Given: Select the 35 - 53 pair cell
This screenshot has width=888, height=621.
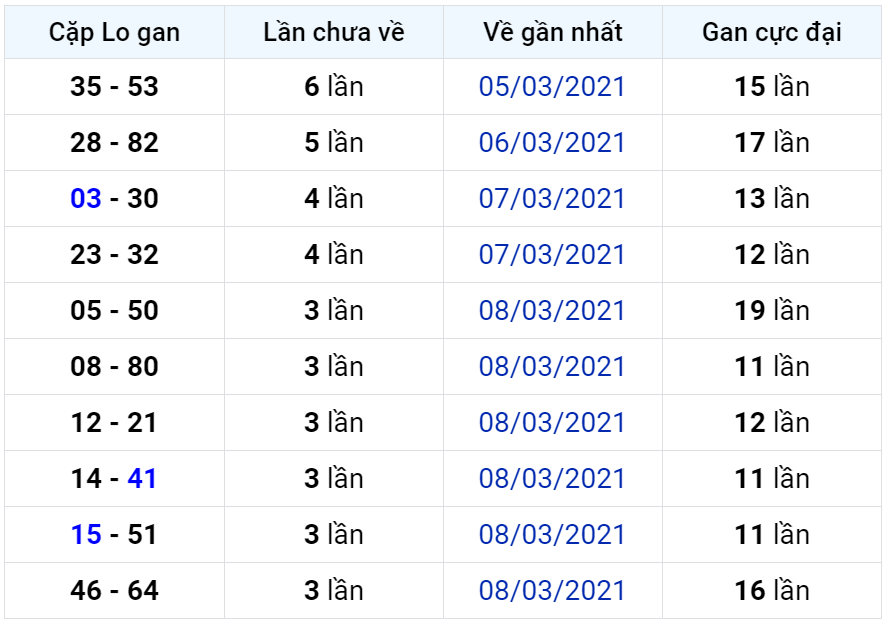Looking at the screenshot, I should coord(114,87).
